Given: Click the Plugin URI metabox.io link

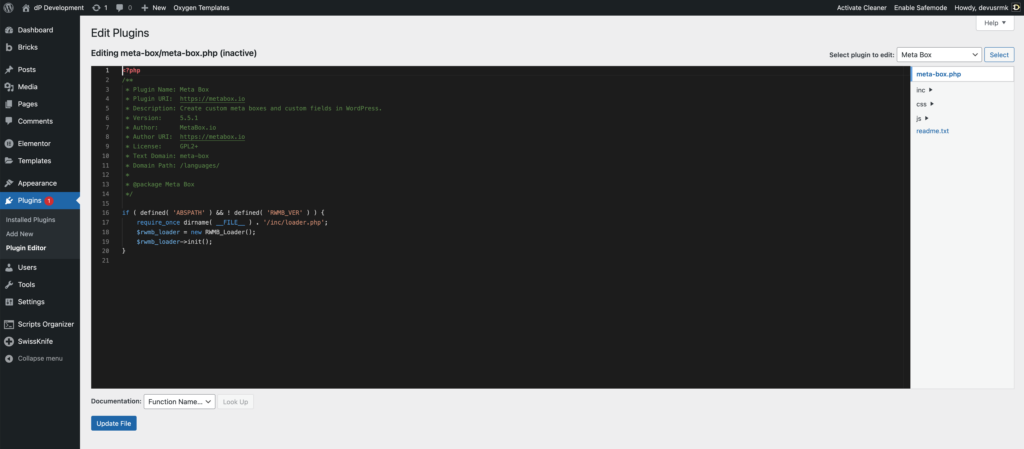Looking at the screenshot, I should click(212, 99).
